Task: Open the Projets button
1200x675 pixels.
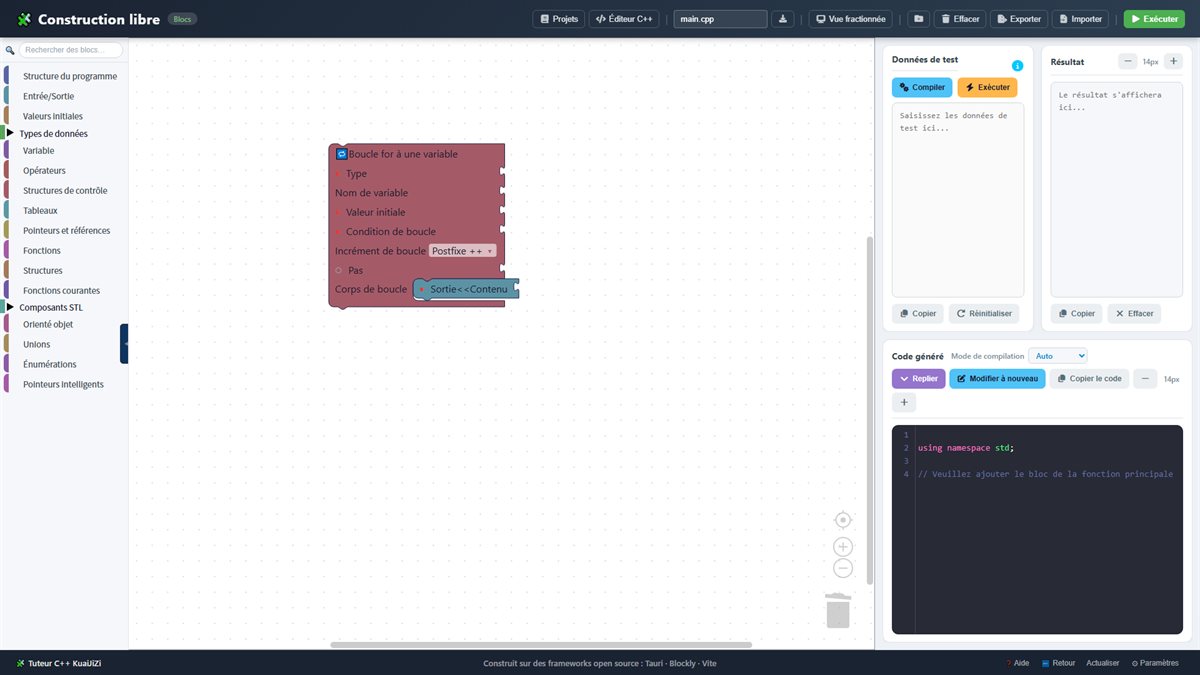Action: [x=558, y=19]
